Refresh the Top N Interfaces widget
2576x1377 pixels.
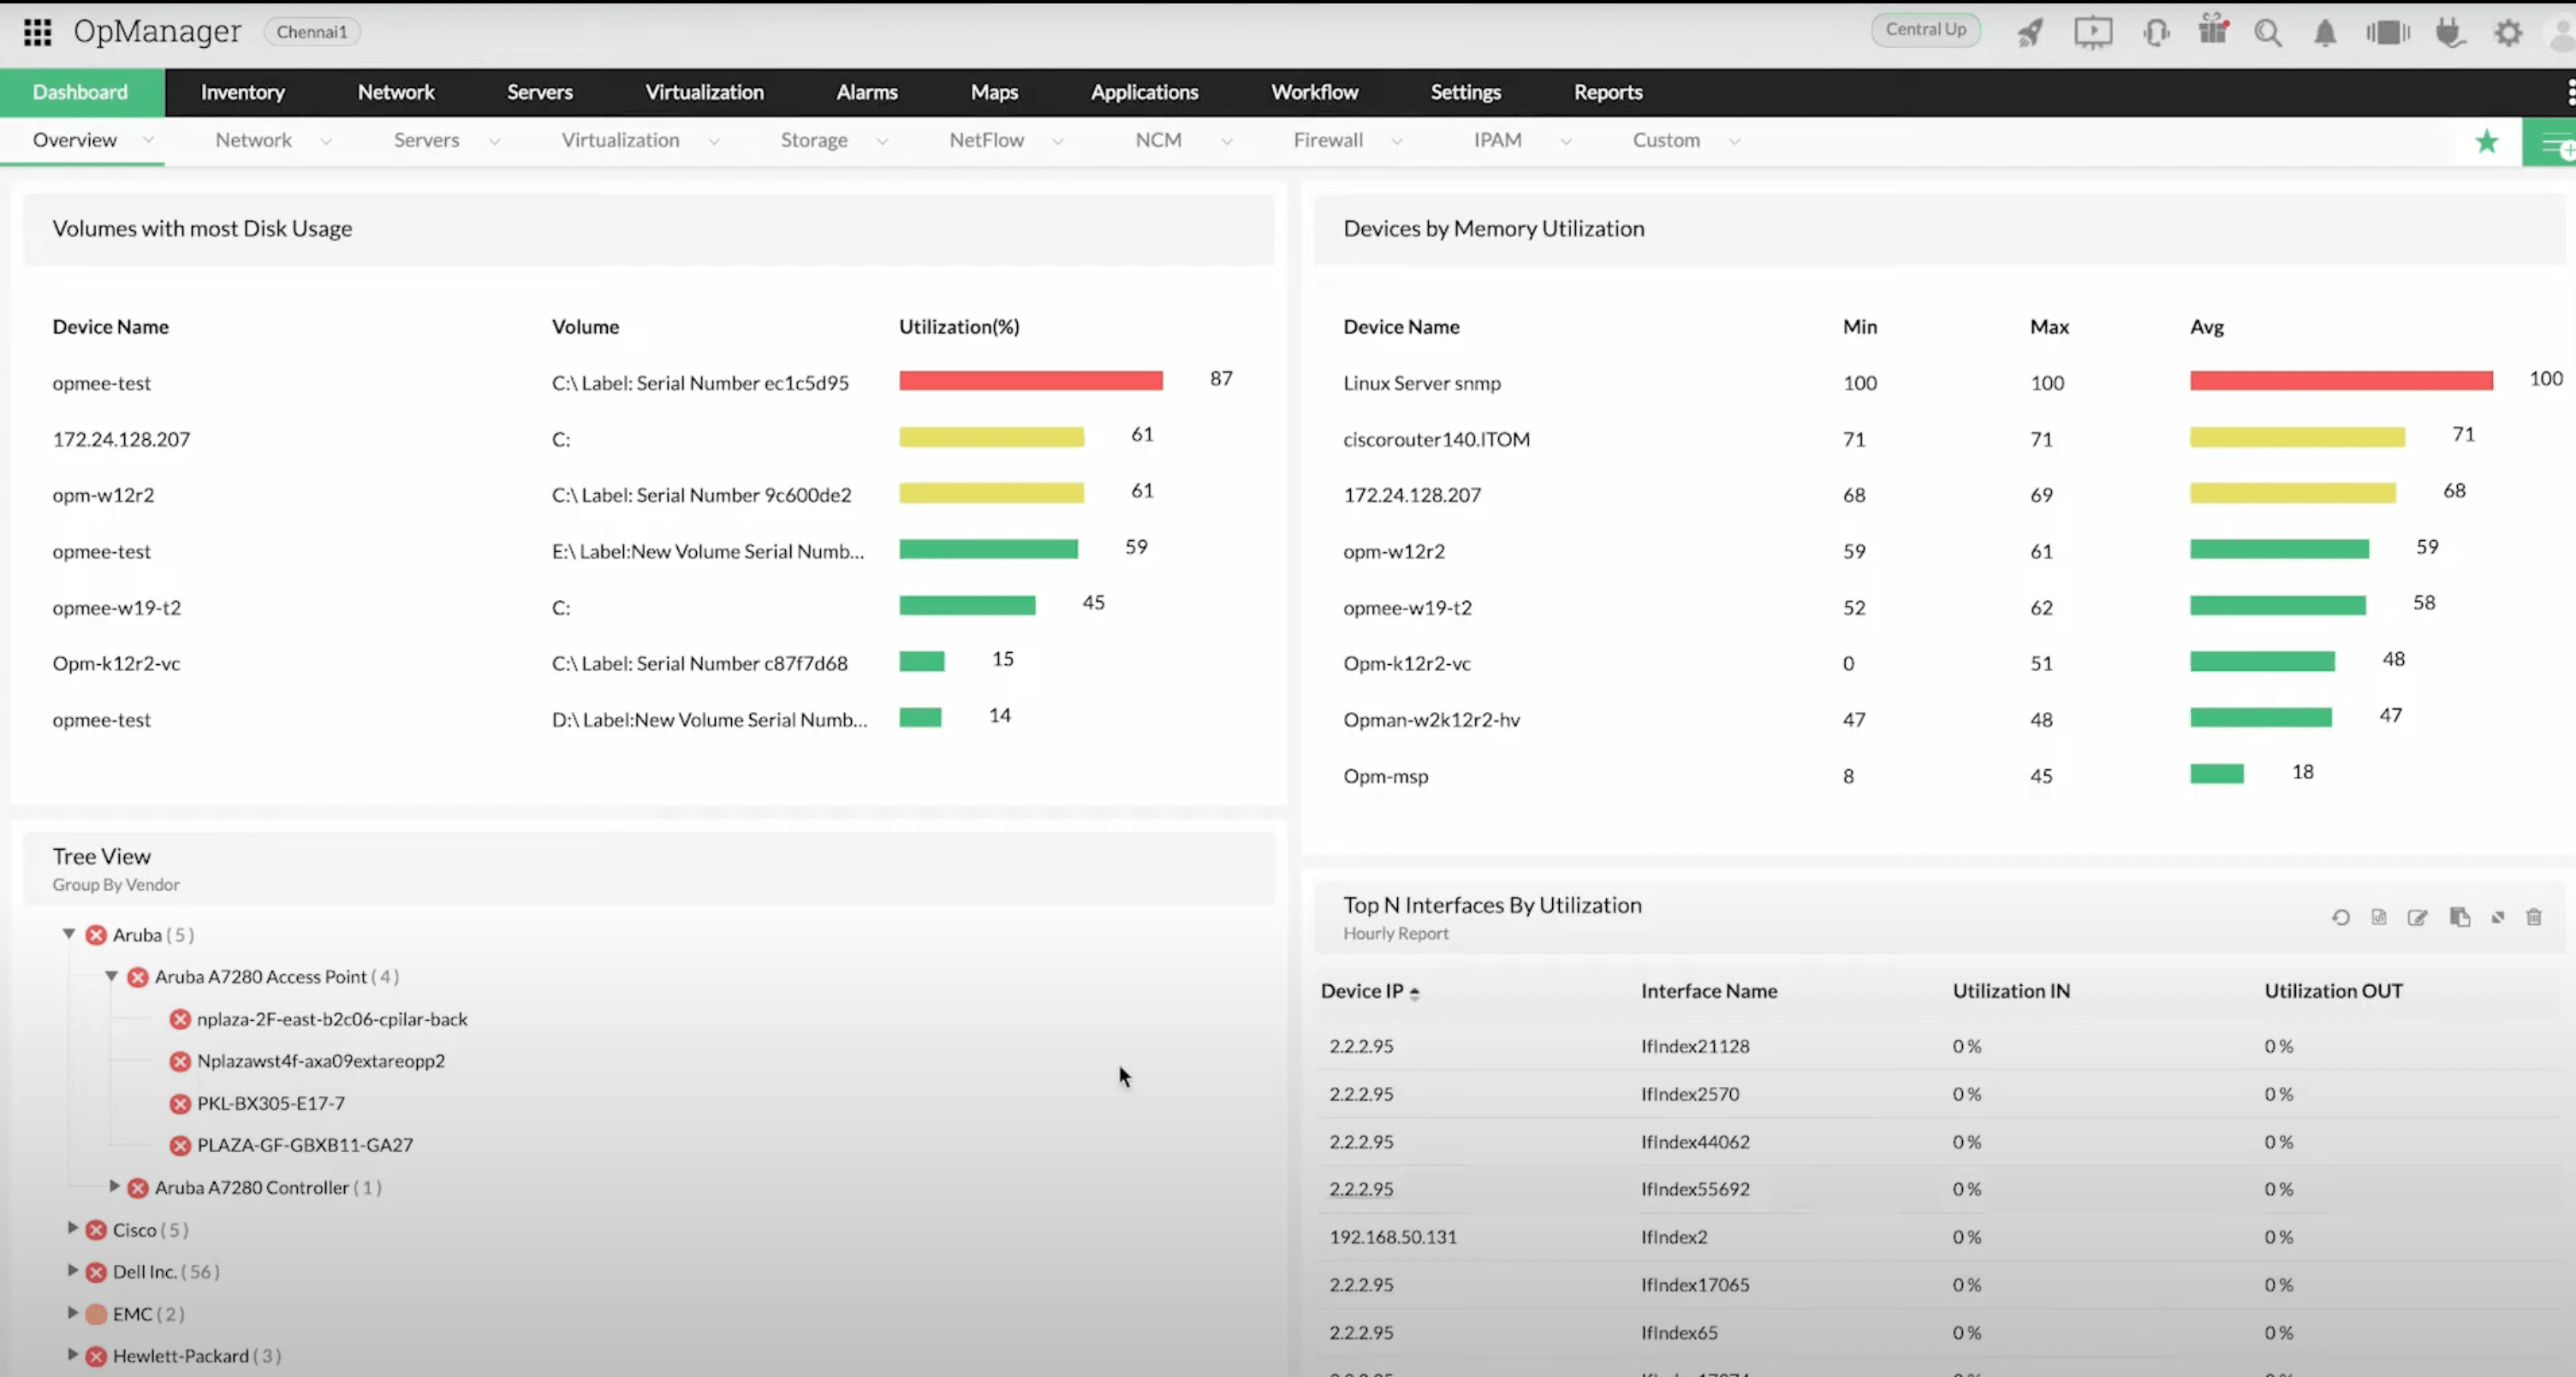pos(2340,917)
